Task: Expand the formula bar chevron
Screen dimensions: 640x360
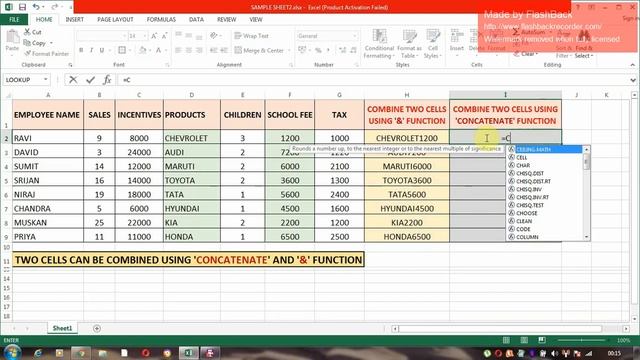Action: click(x=633, y=80)
